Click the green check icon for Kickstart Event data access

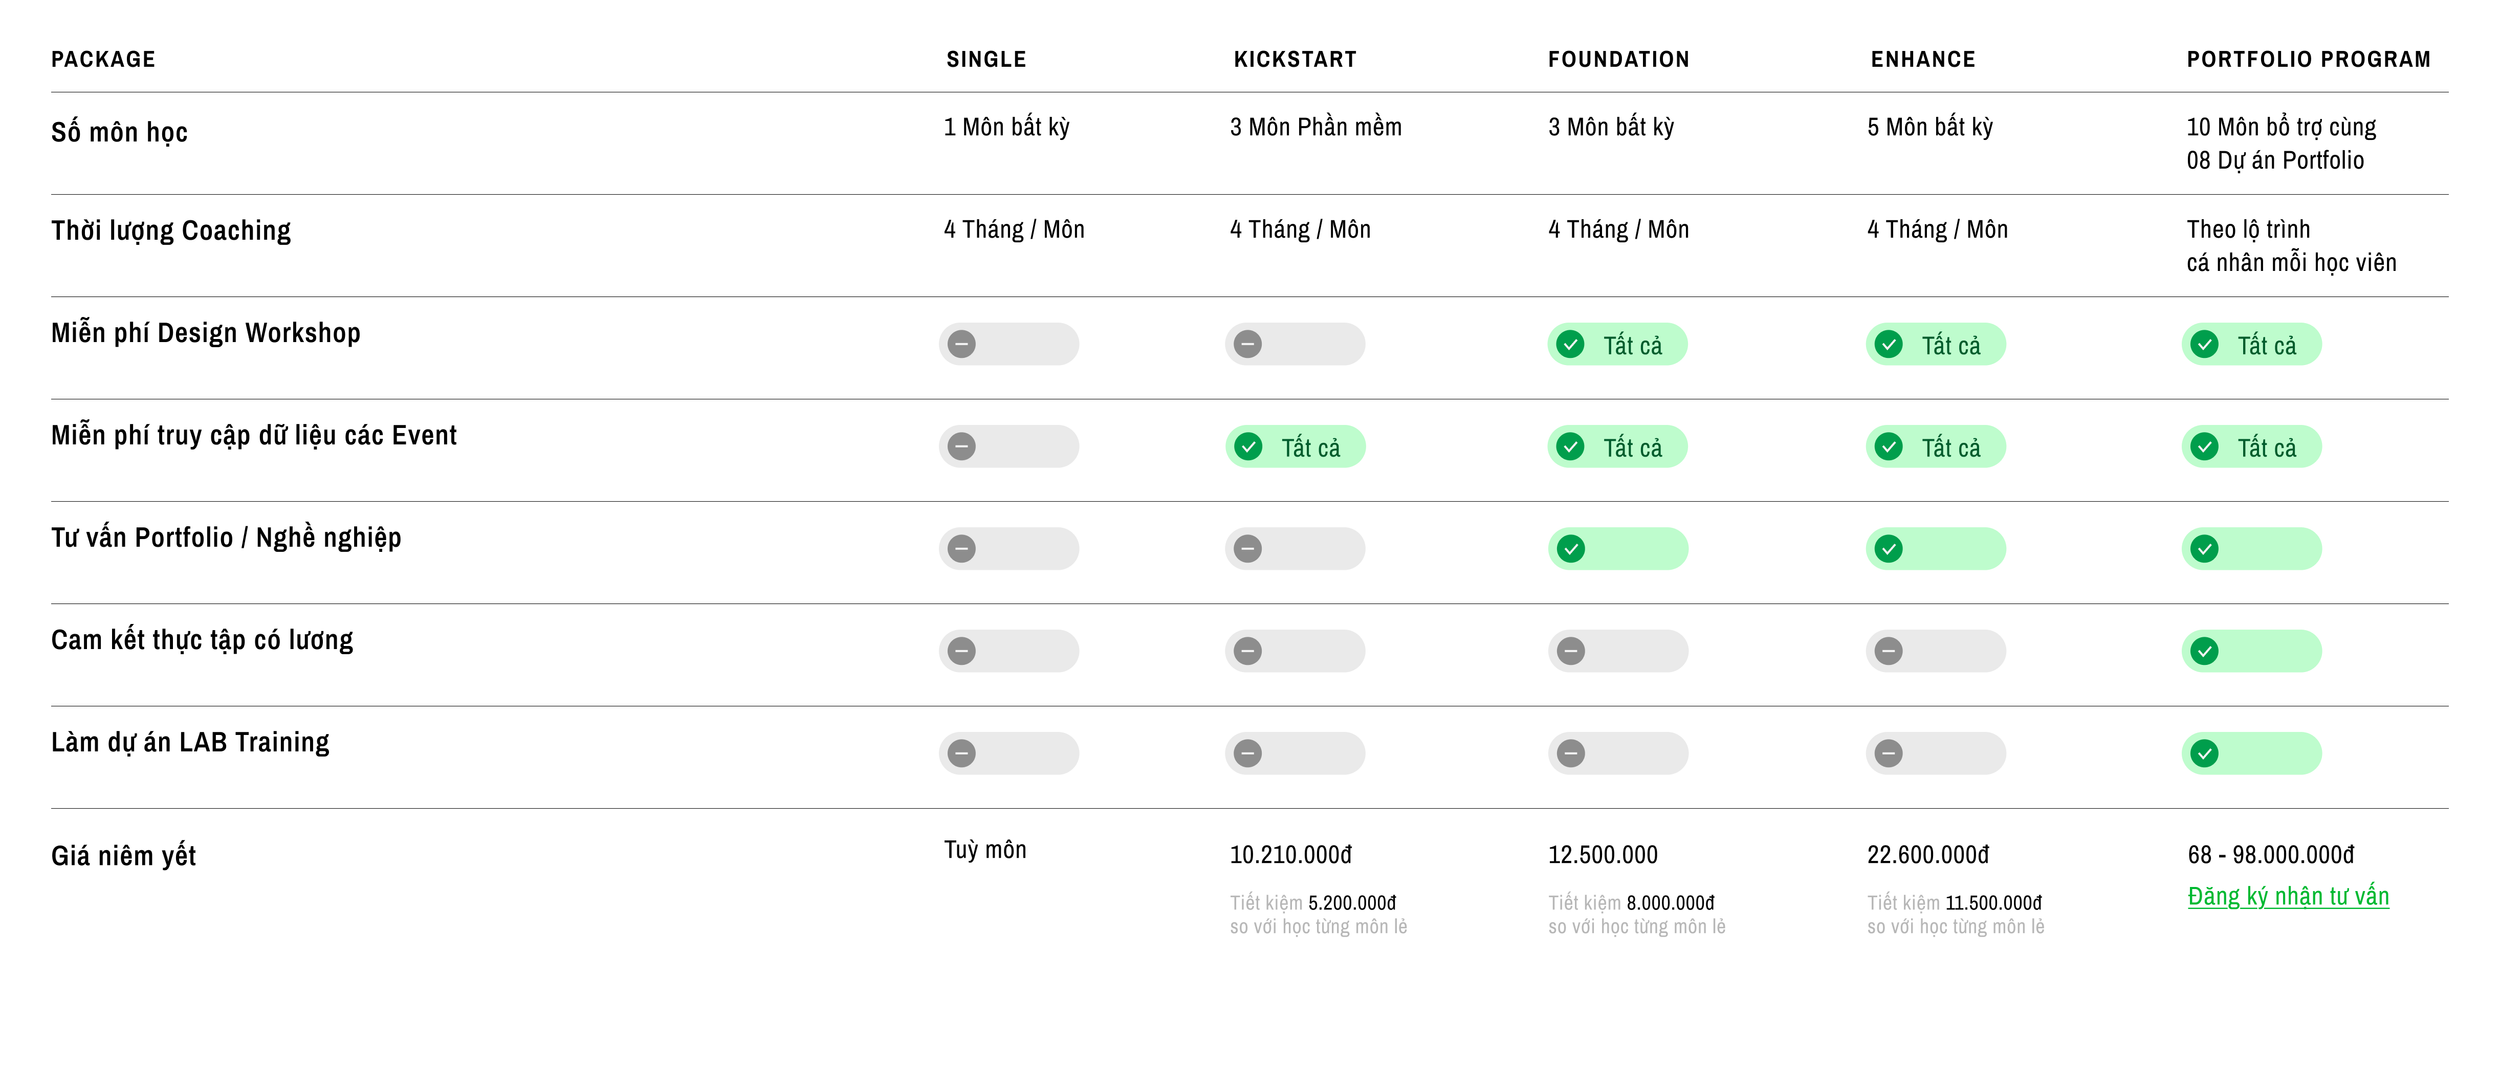[x=1248, y=446]
